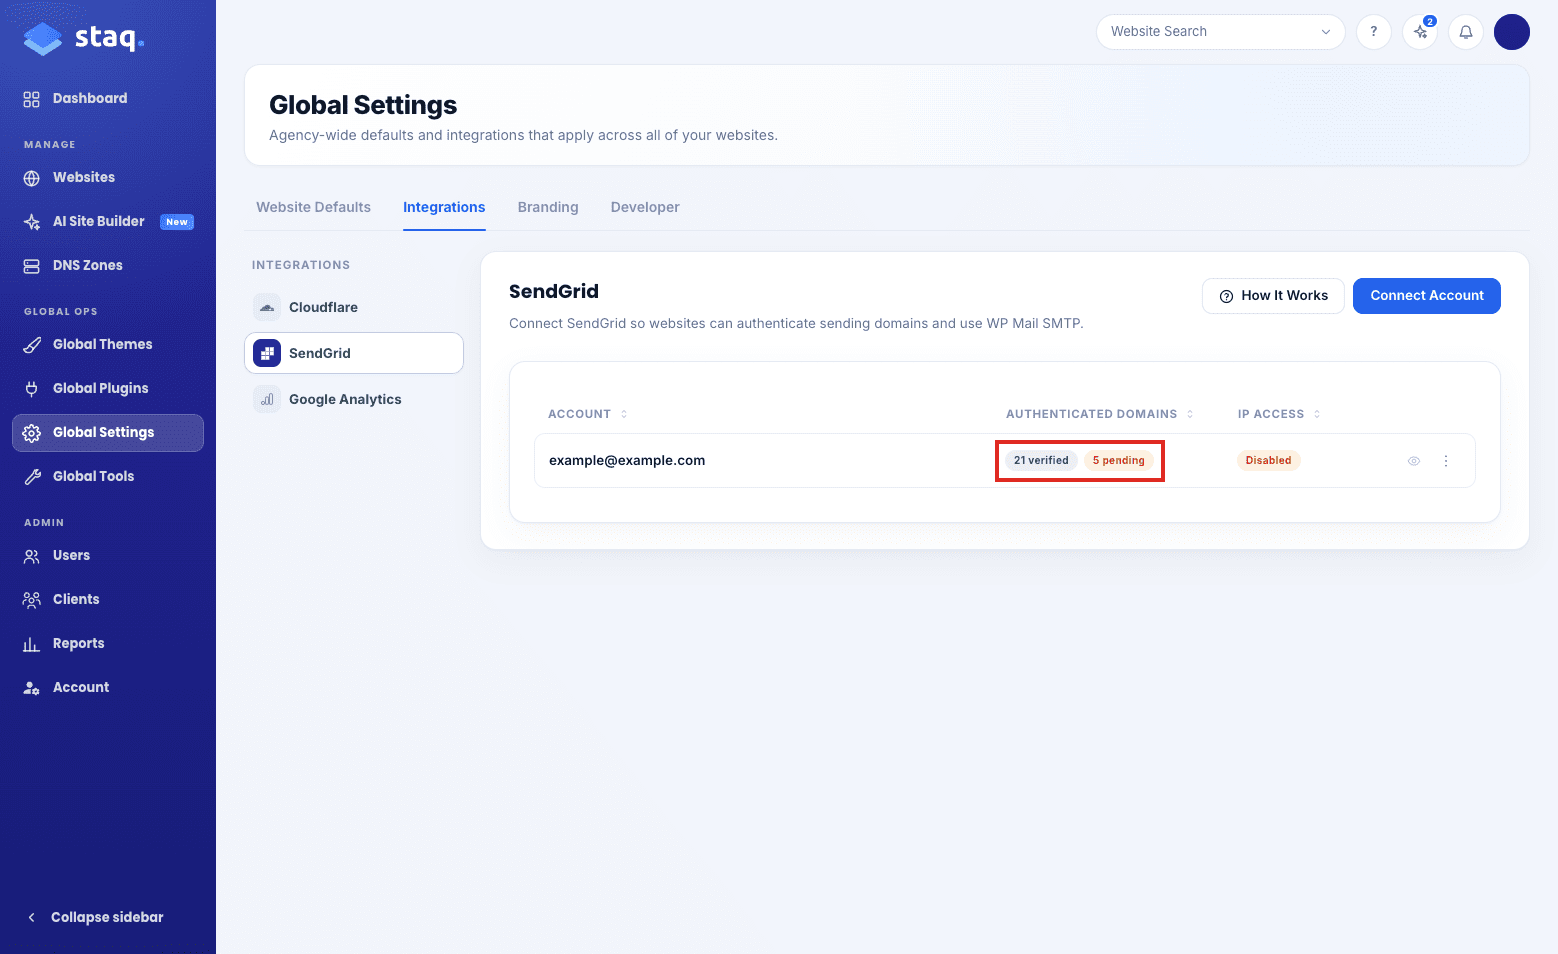Open row actions menu for example@example.com
Viewport: 1558px width, 954px height.
coord(1446,461)
